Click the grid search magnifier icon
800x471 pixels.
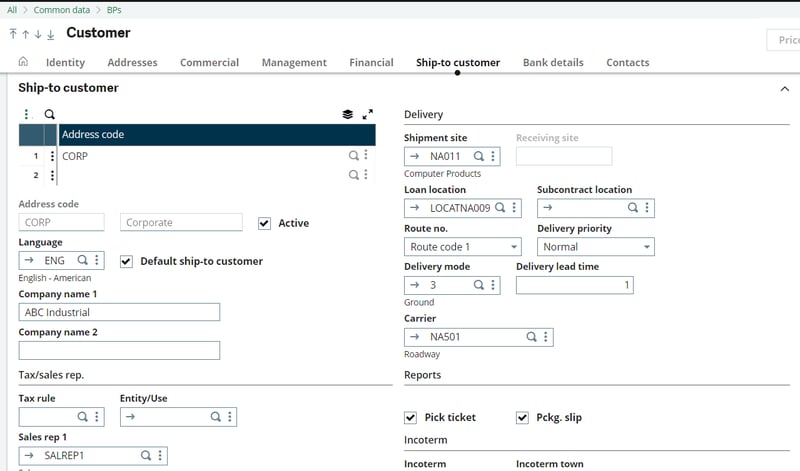[49, 115]
